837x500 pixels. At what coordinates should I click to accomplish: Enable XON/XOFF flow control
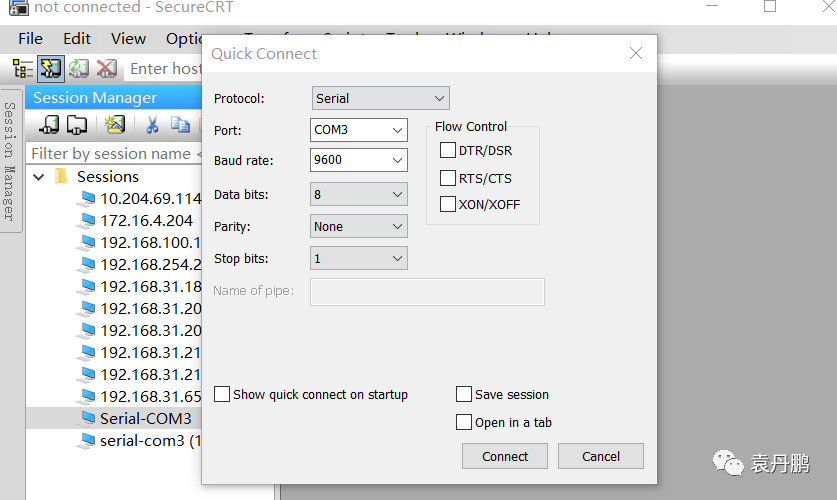pos(448,204)
